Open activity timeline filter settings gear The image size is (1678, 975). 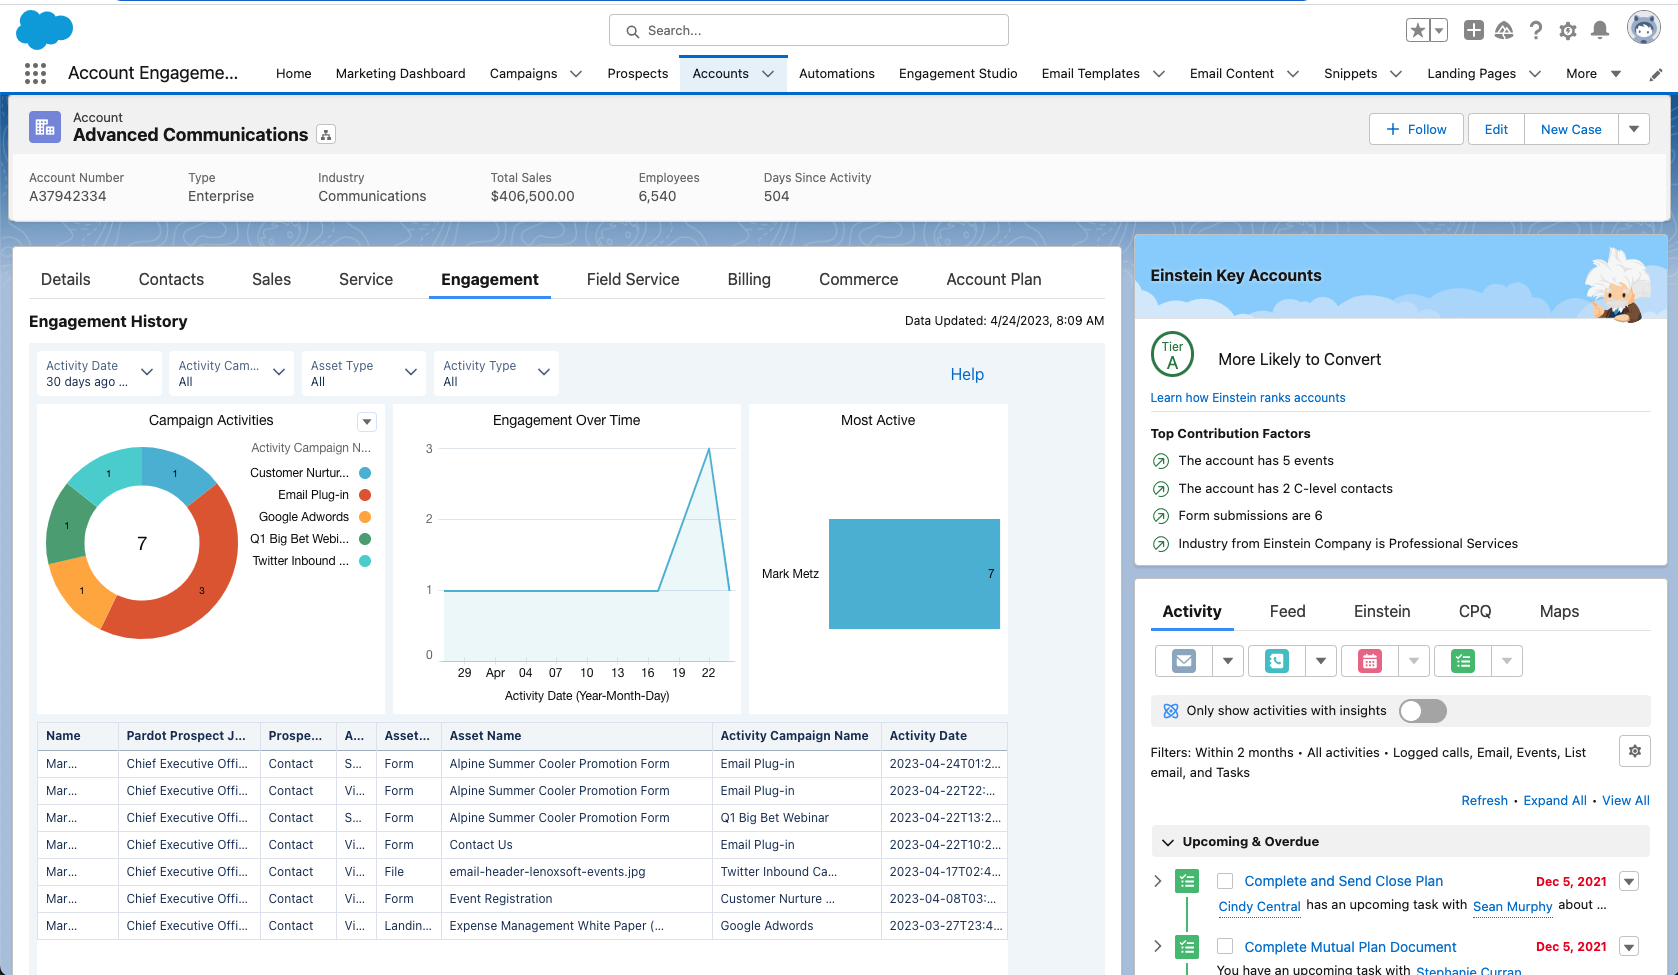pyautogui.click(x=1634, y=751)
